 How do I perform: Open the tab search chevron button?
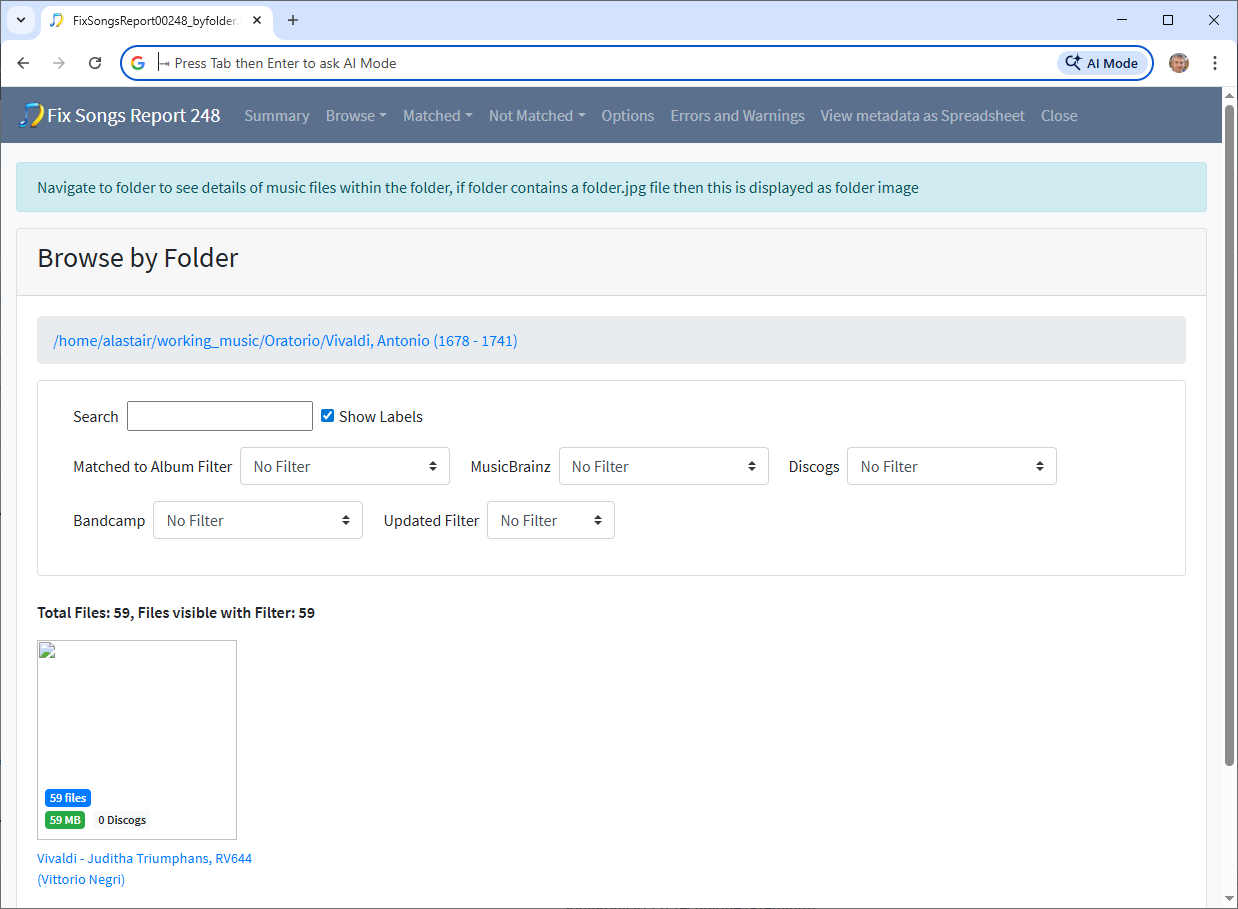(x=20, y=20)
